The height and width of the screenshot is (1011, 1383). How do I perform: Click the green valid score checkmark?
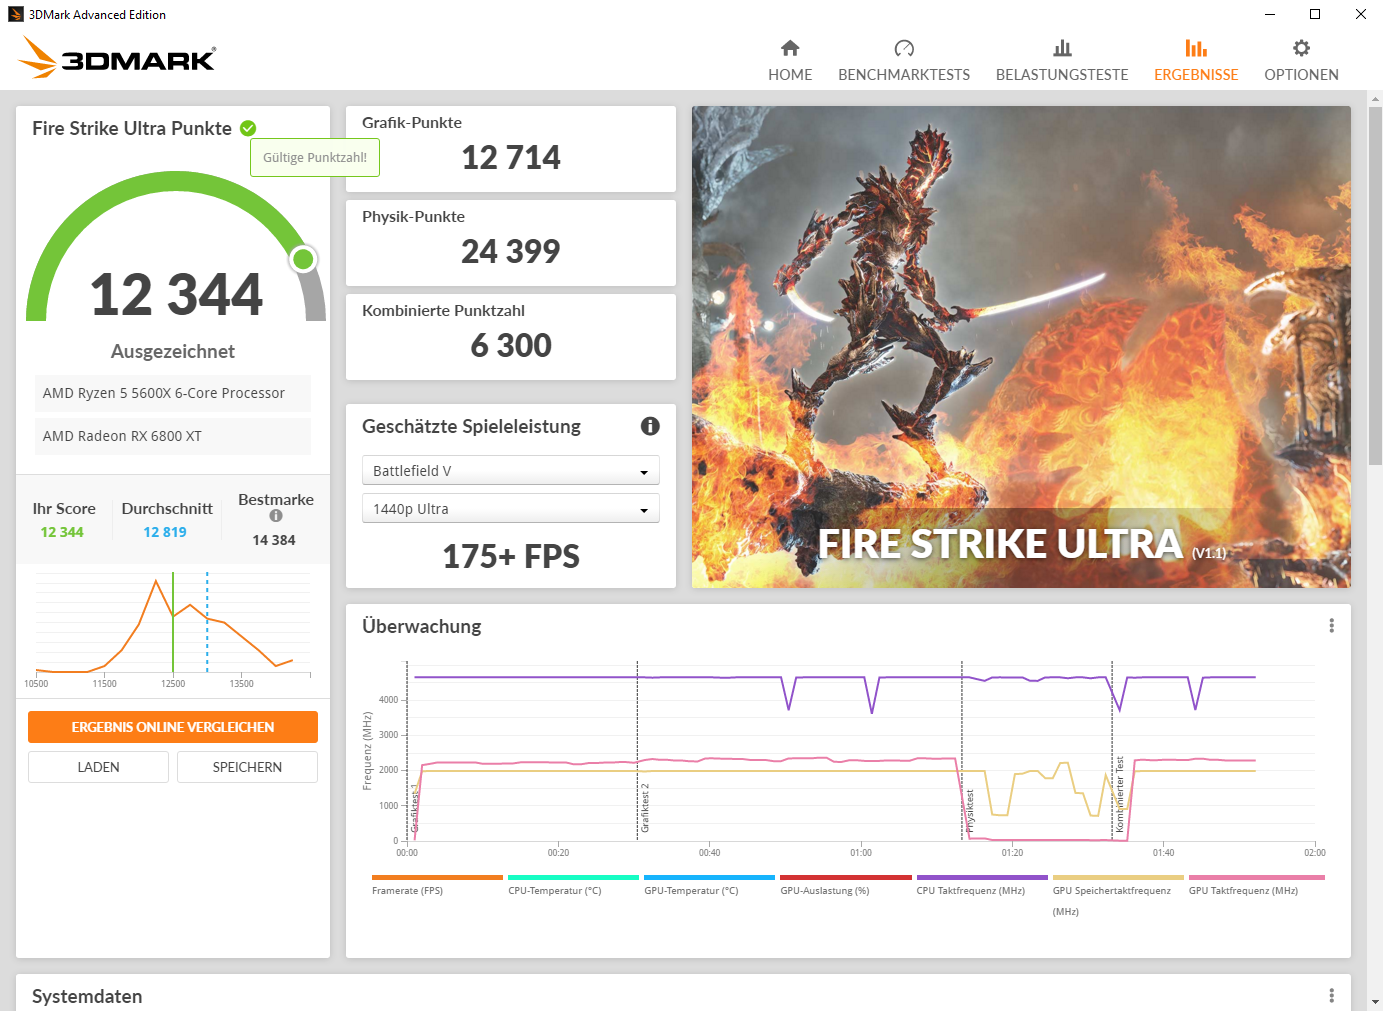[x=248, y=128]
